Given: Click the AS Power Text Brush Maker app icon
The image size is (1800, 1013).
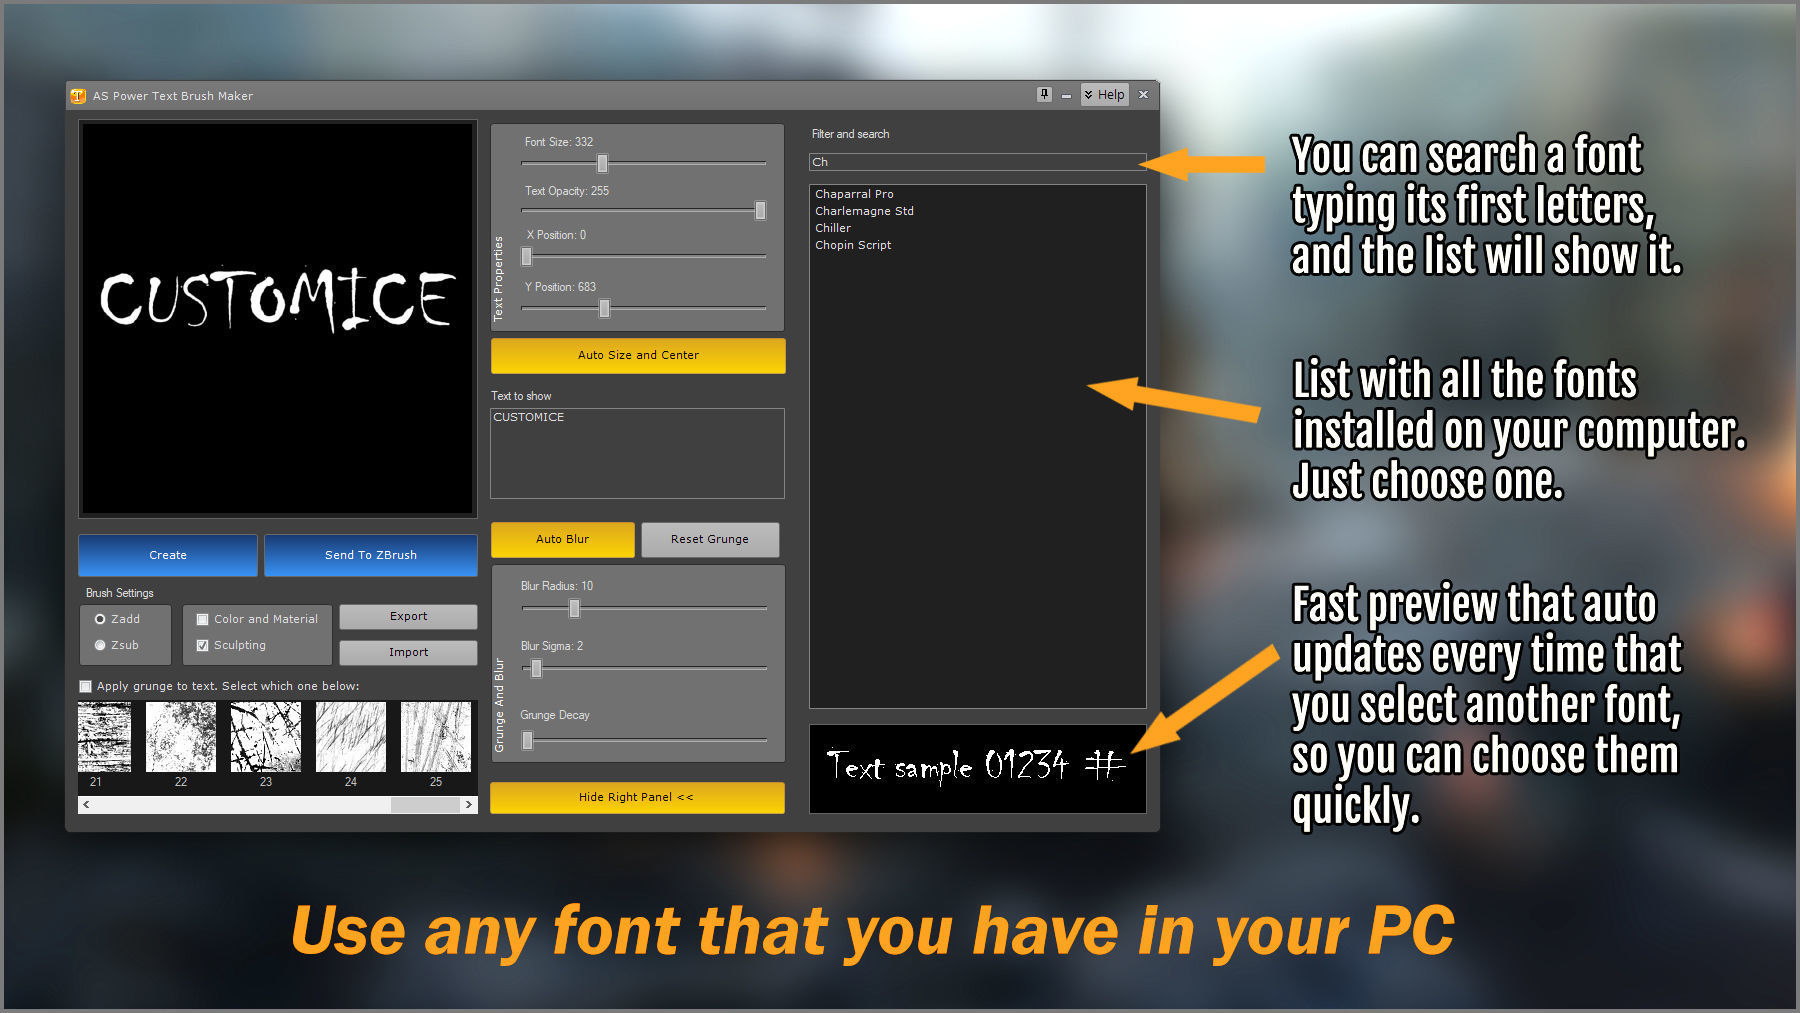Looking at the screenshot, I should 78,96.
